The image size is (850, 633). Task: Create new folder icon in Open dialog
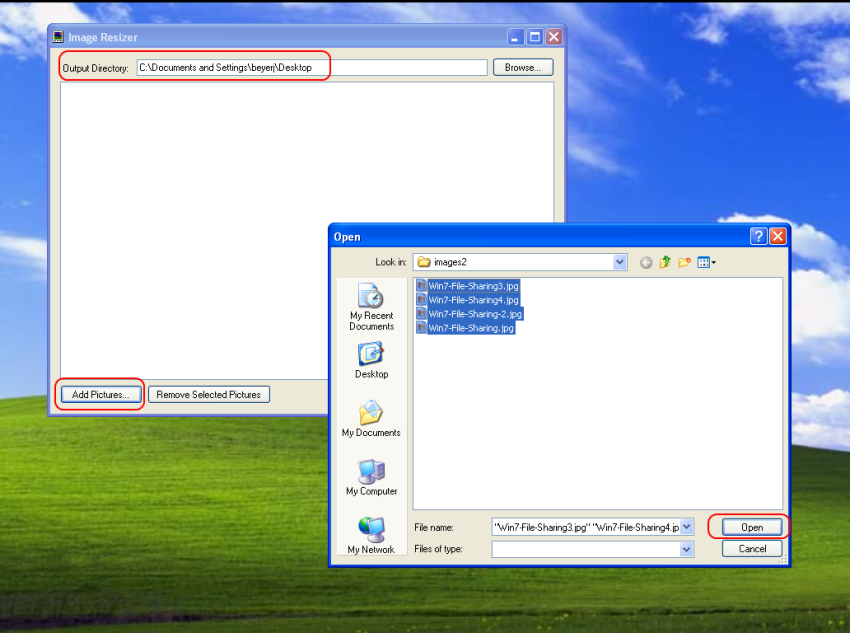click(x=684, y=262)
